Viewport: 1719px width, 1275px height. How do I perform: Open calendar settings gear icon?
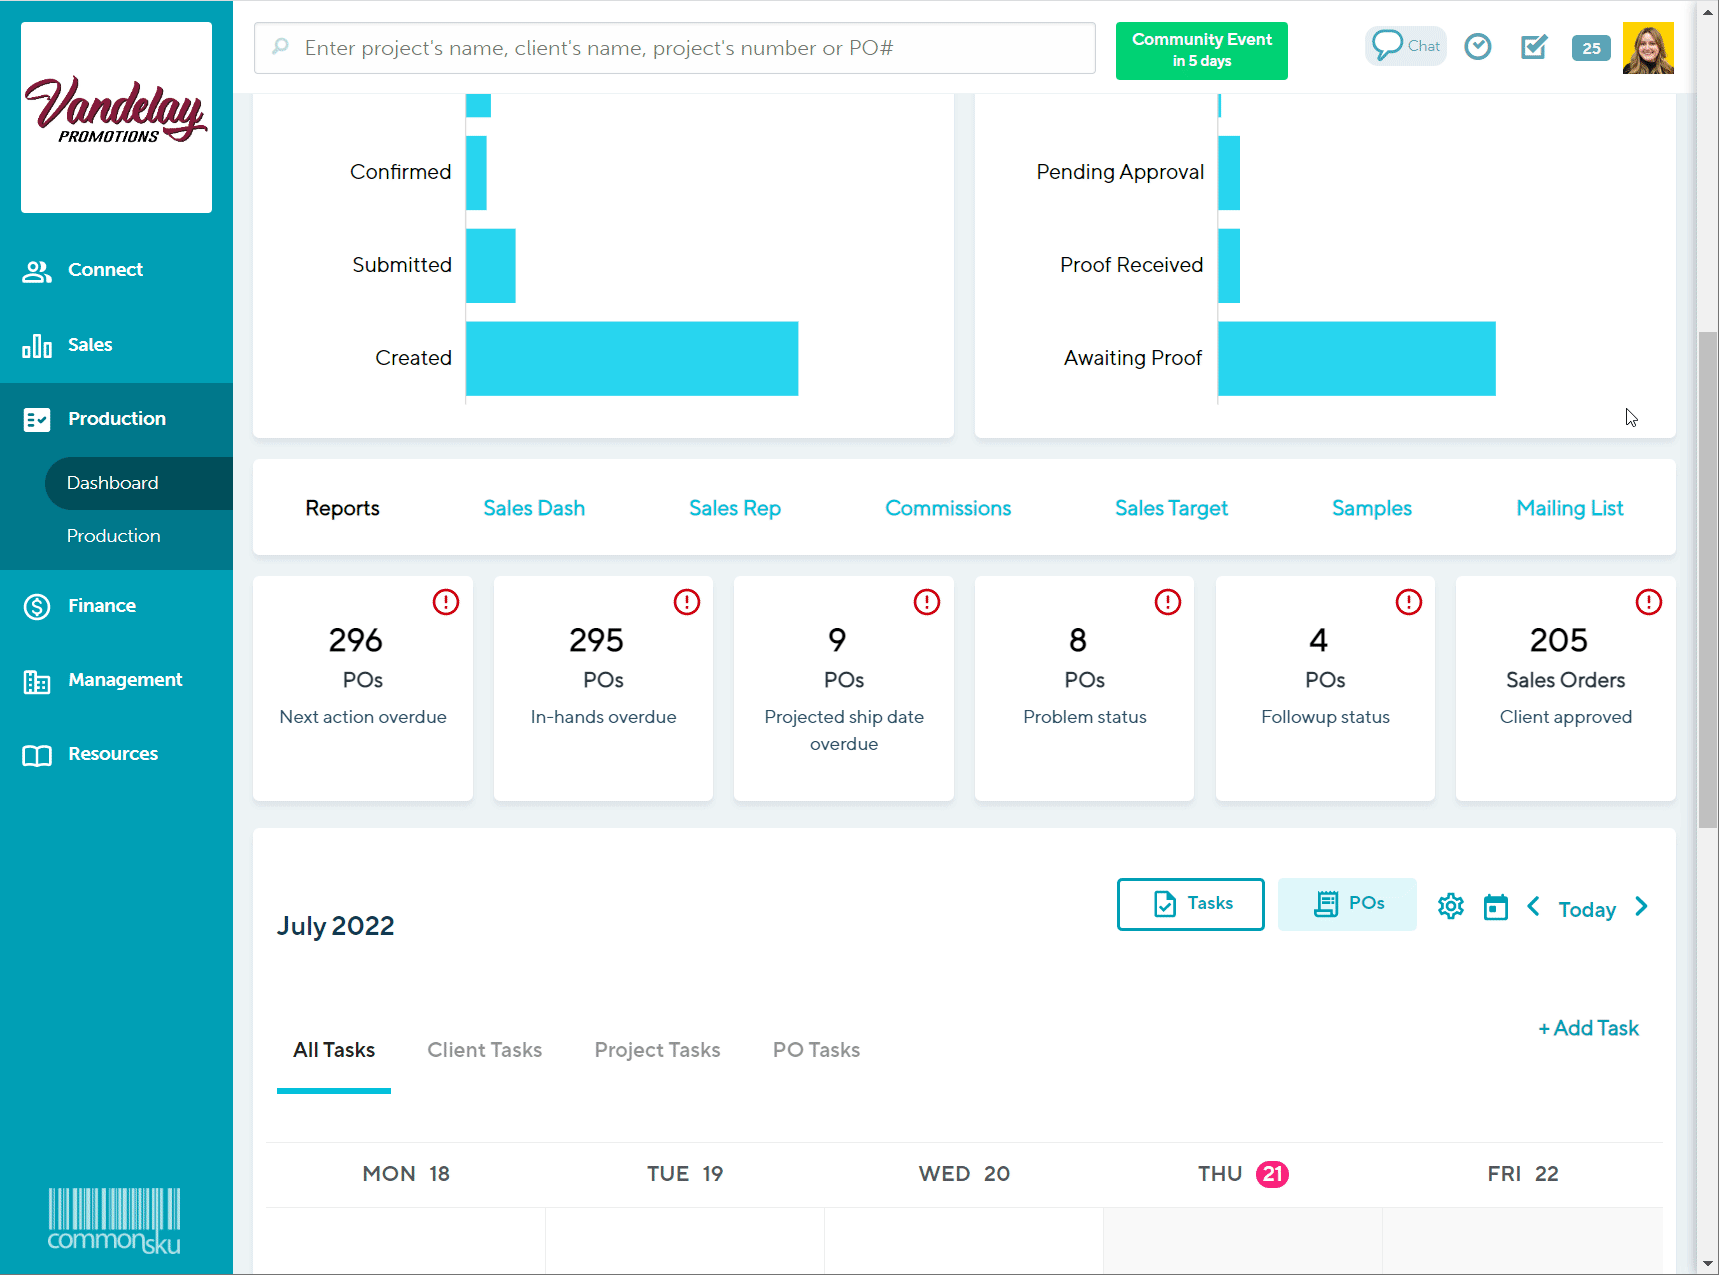(1450, 907)
